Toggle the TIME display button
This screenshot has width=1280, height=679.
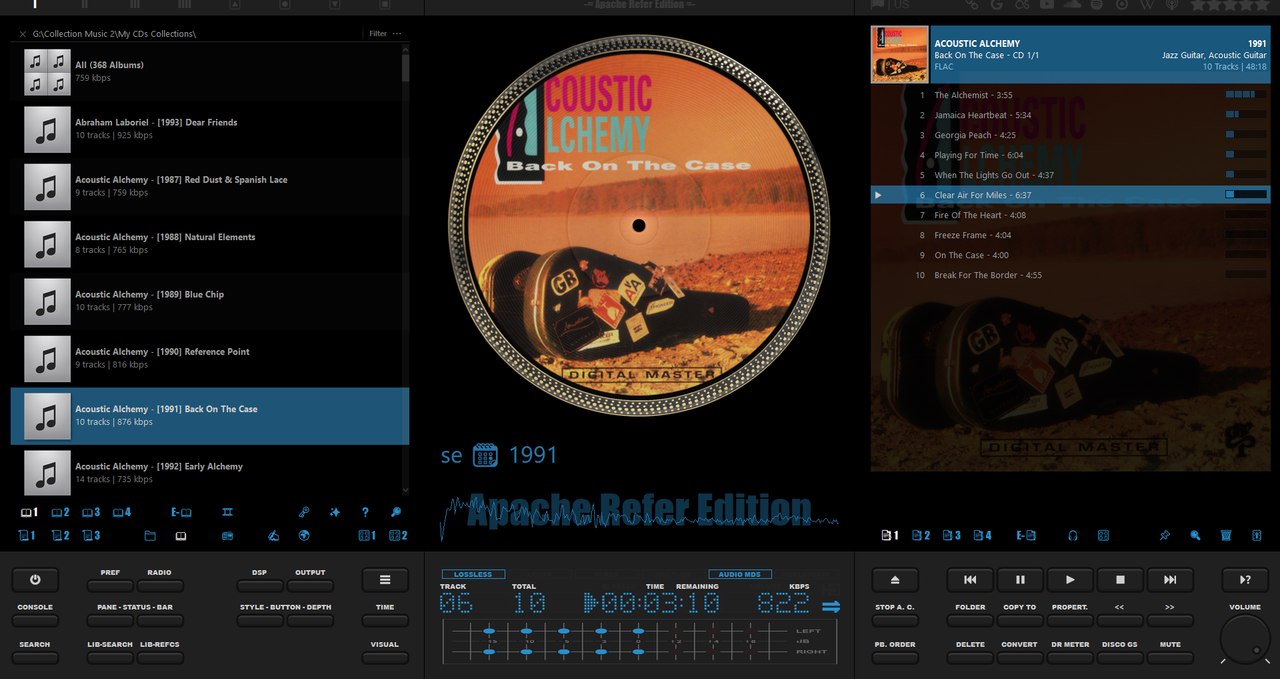point(385,620)
